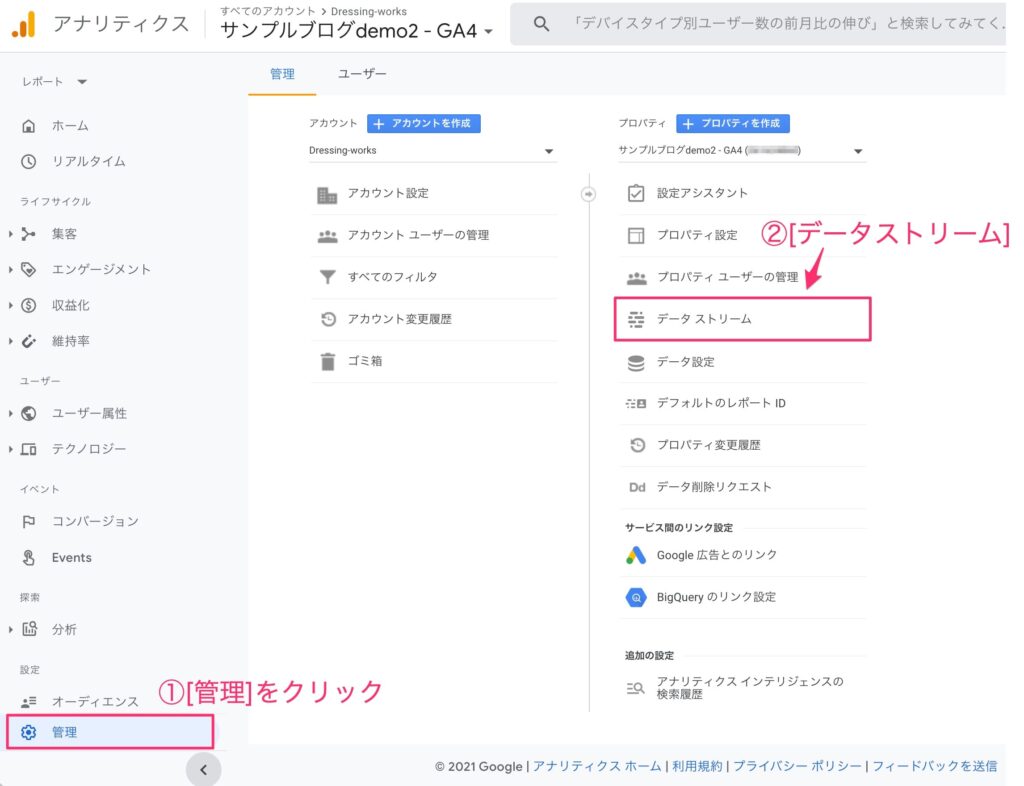Open プロパティ設定 menu item
The height and width of the screenshot is (786, 1024).
(743, 235)
